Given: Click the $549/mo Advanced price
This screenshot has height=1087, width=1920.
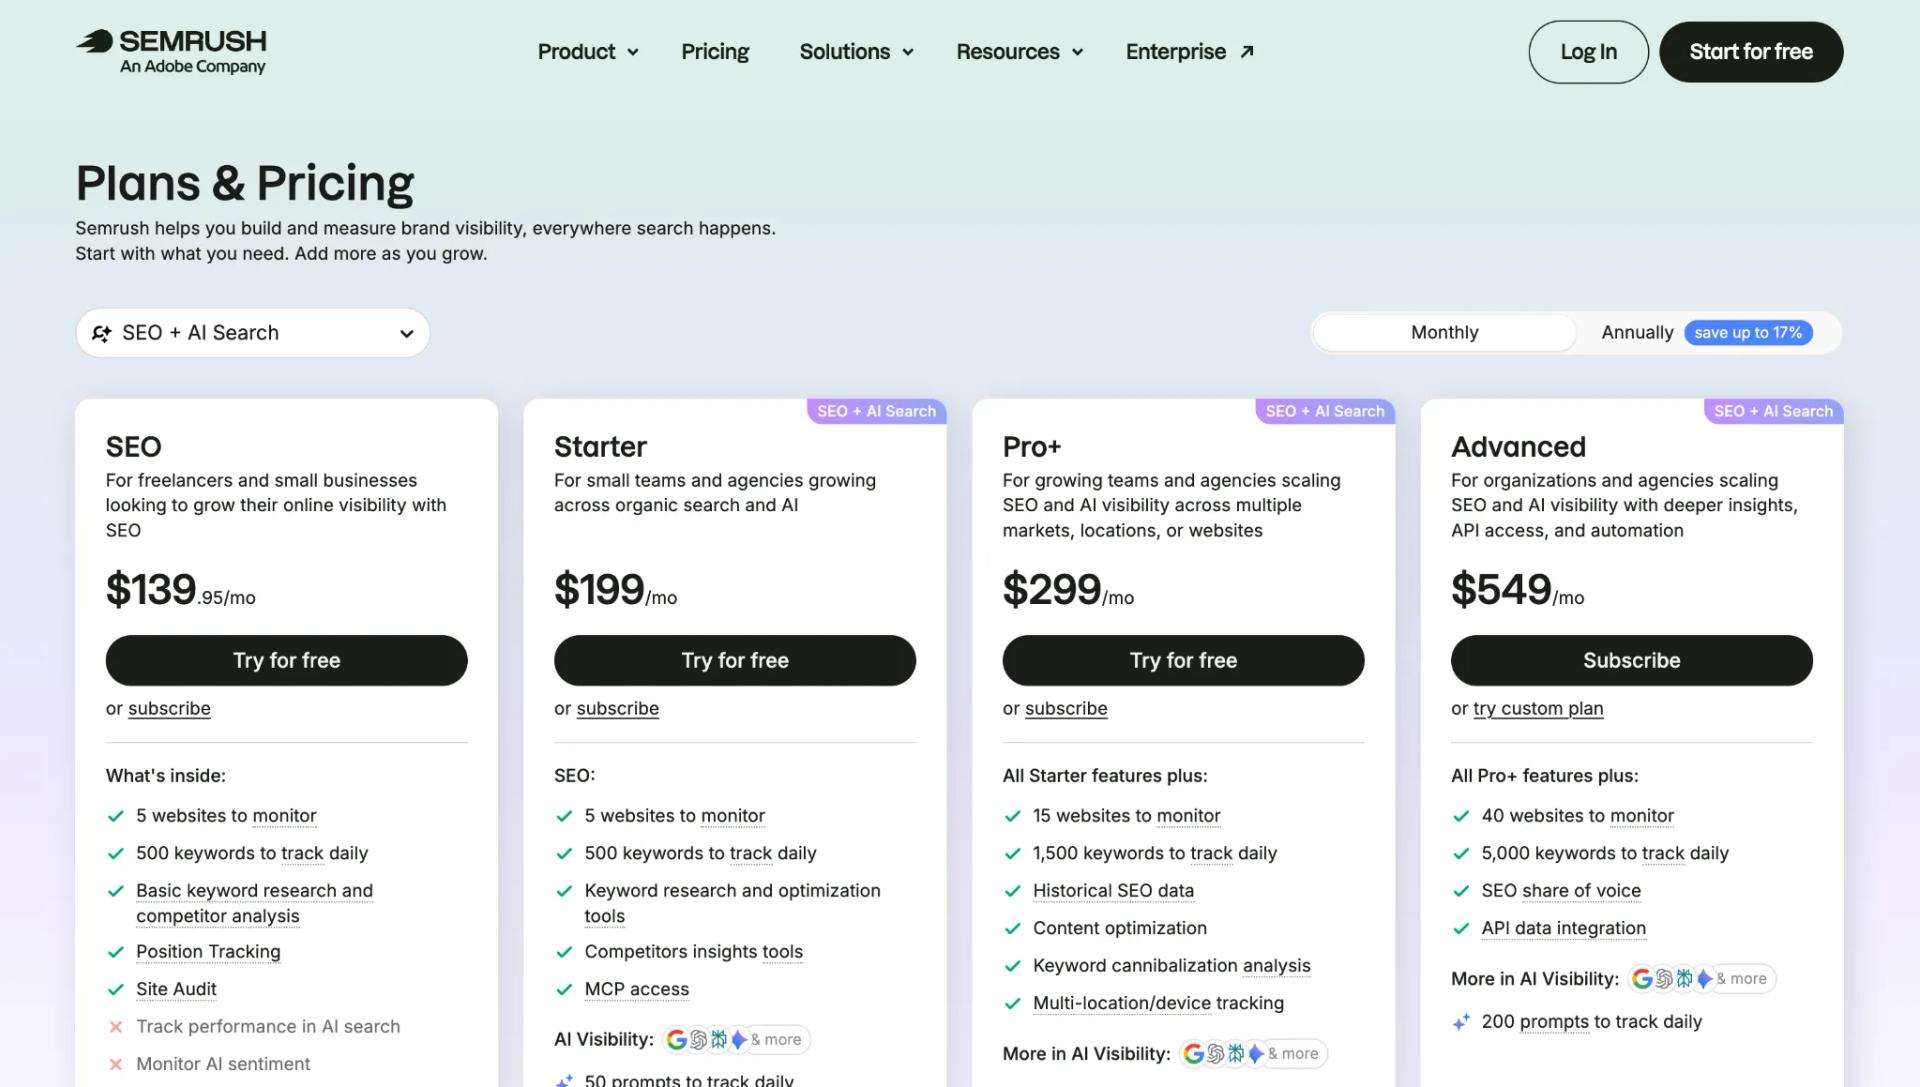Looking at the screenshot, I should coord(1517,589).
